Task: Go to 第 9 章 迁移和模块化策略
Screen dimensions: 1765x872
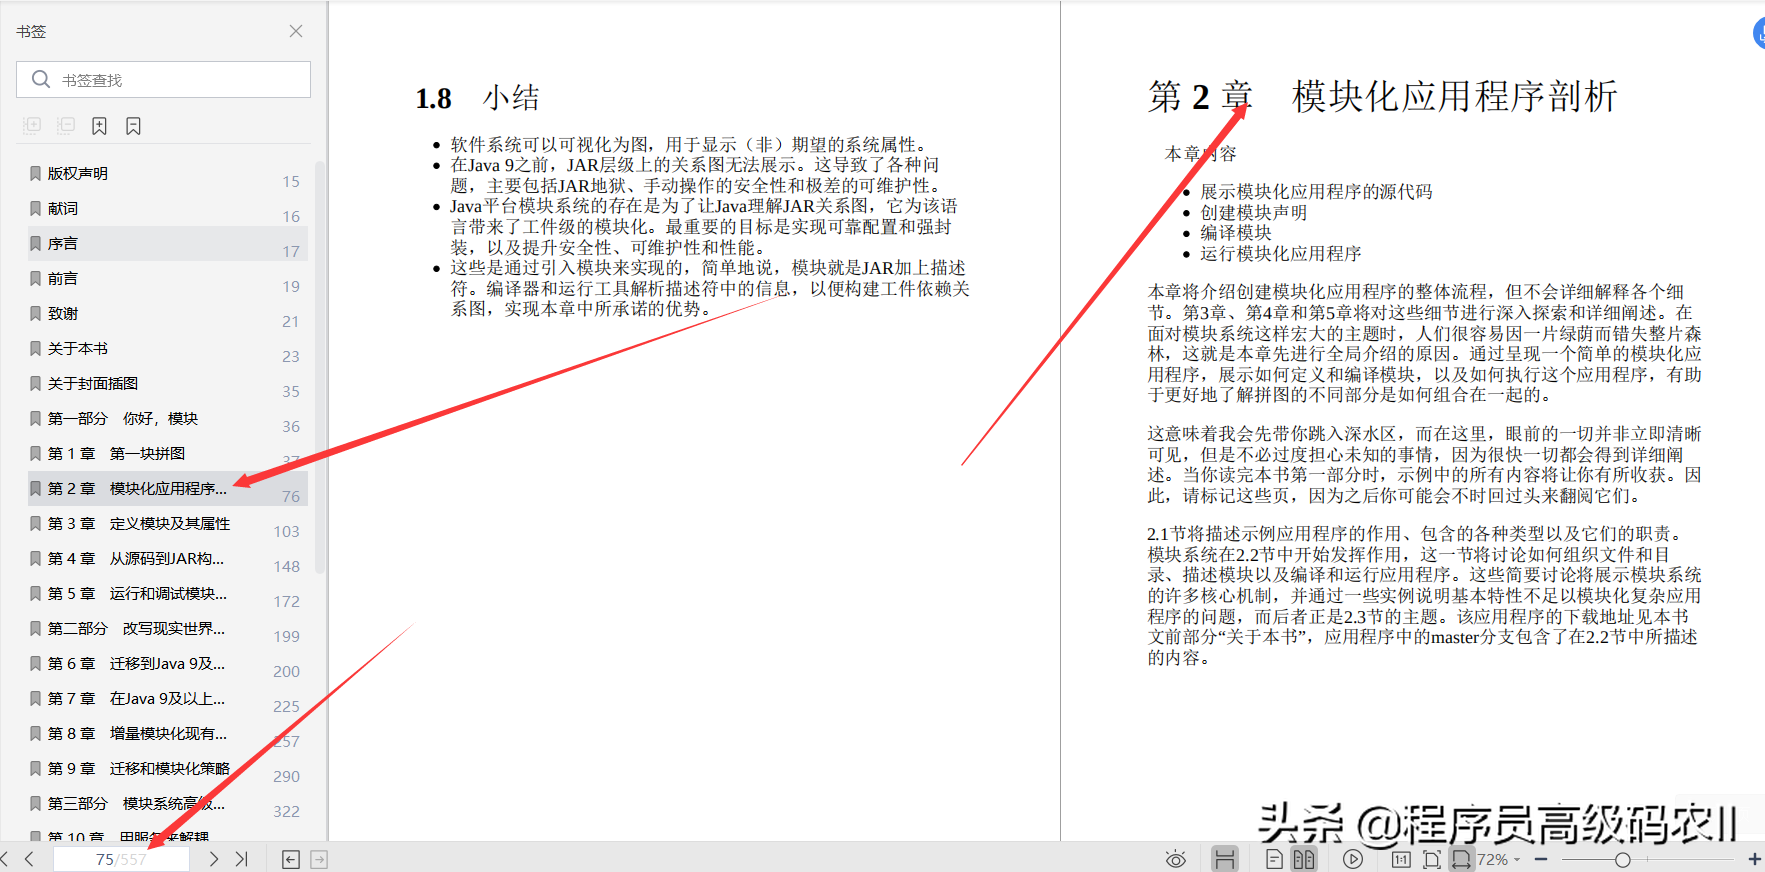Action: pos(167,769)
